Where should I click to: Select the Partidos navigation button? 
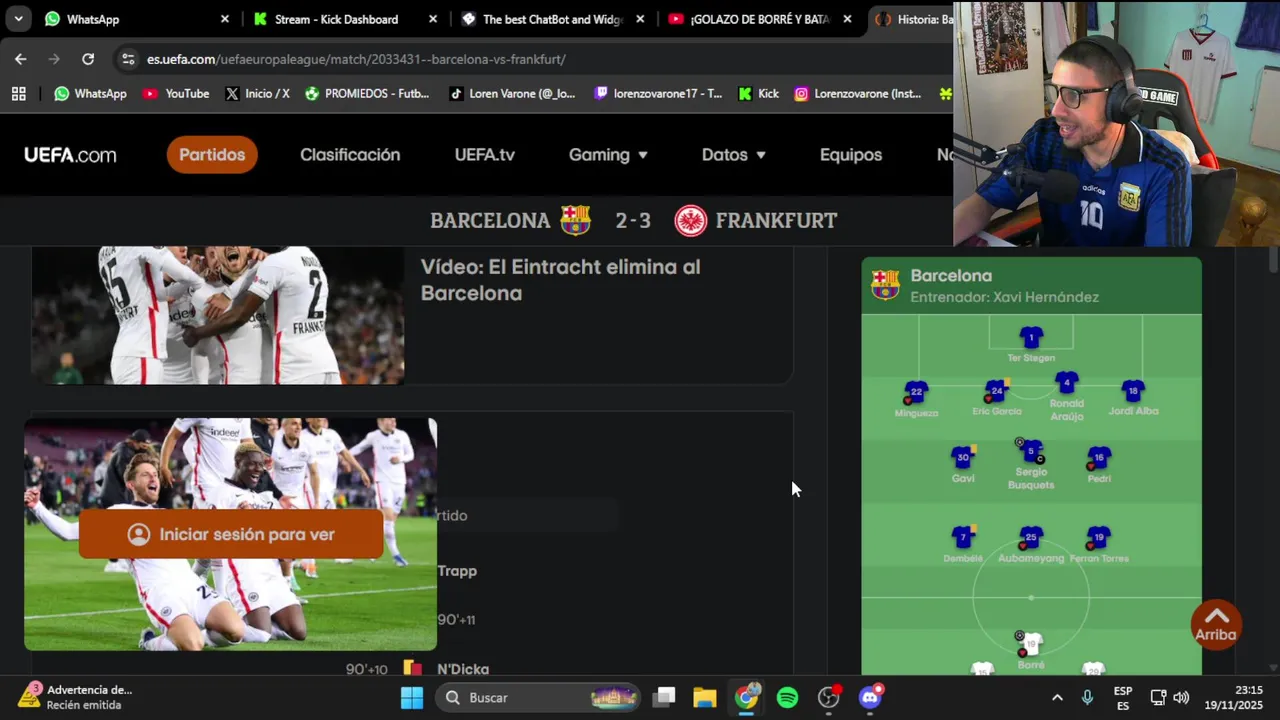(212, 155)
